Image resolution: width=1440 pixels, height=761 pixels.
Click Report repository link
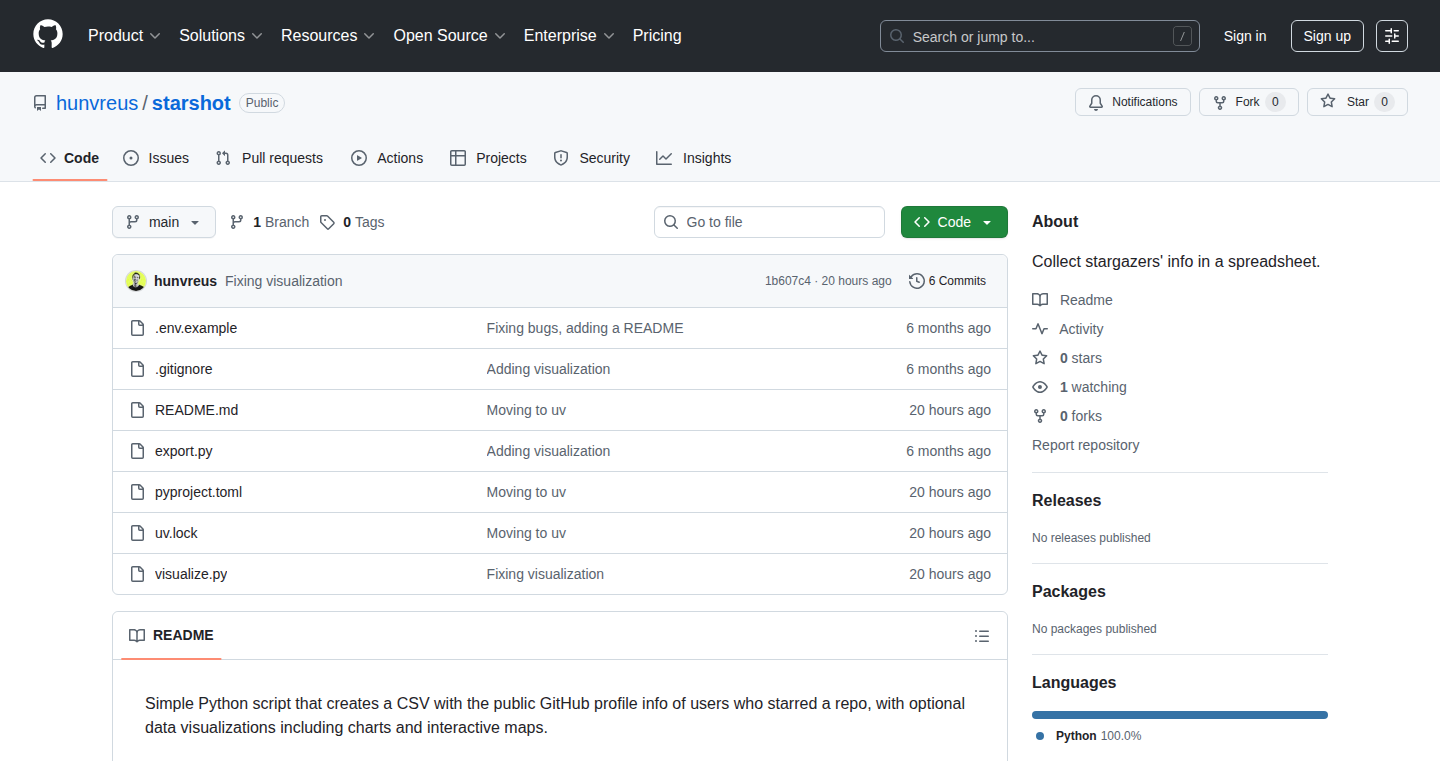(x=1086, y=445)
